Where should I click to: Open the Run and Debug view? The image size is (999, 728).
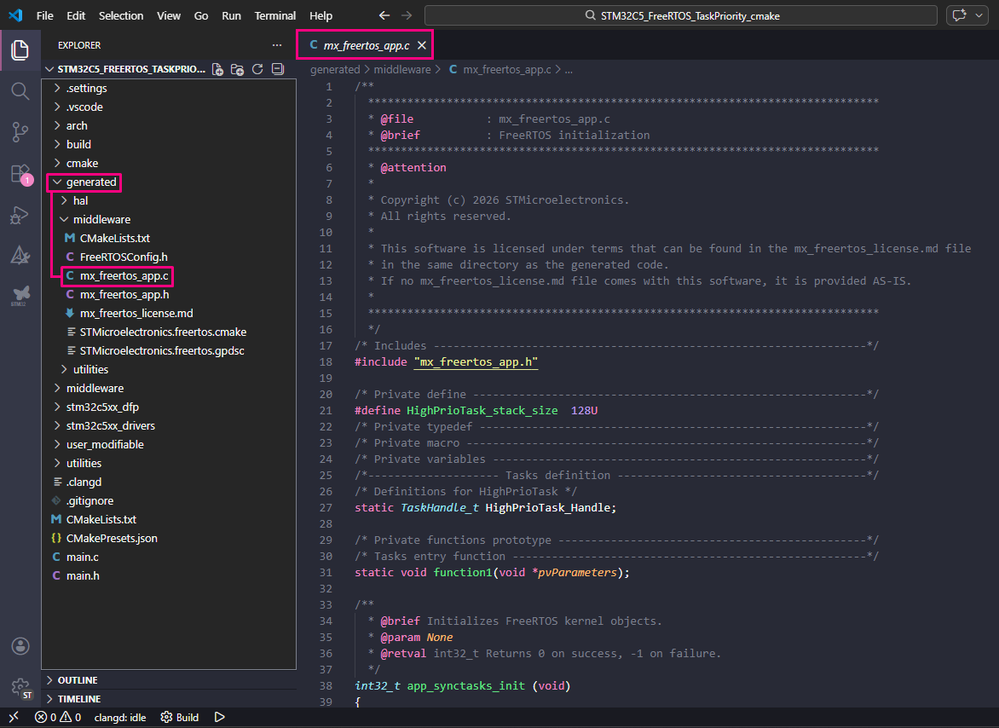coord(20,215)
